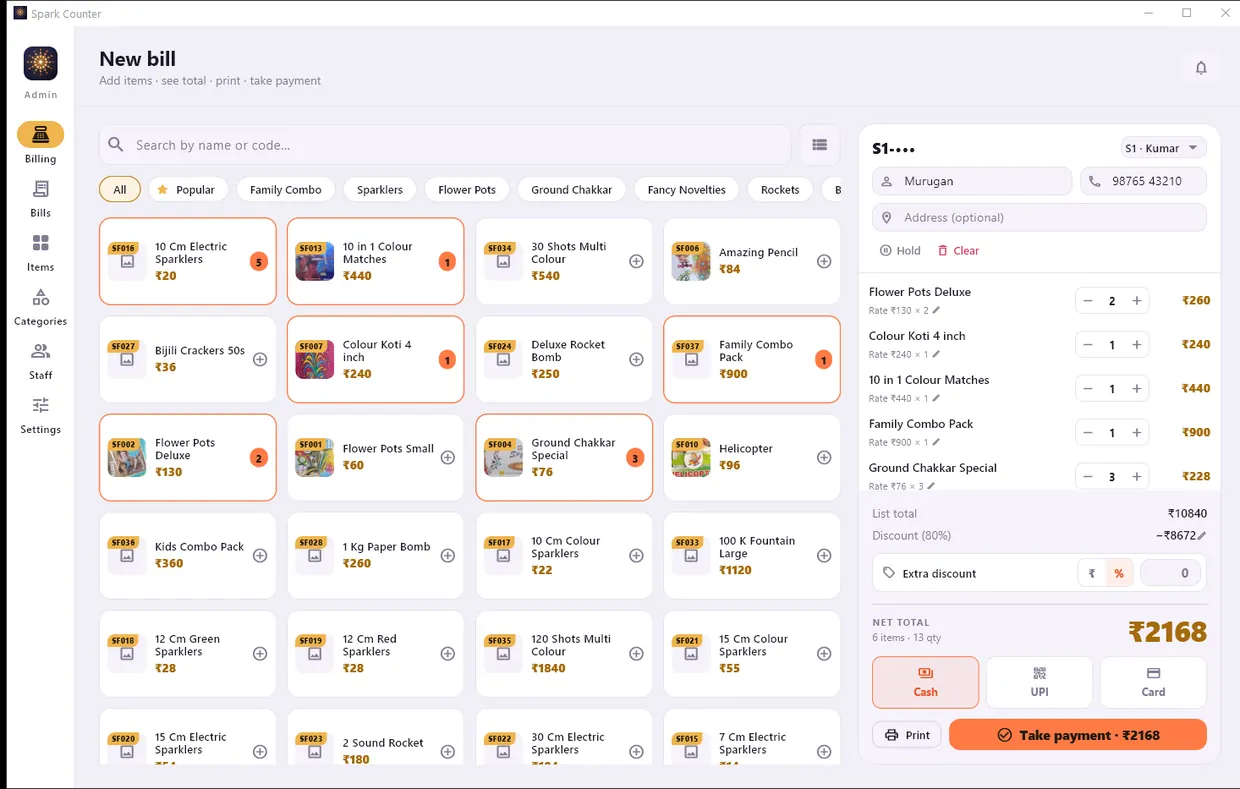Increase Family Combo Pack quantity
Image resolution: width=1240 pixels, height=789 pixels.
click(x=1137, y=433)
